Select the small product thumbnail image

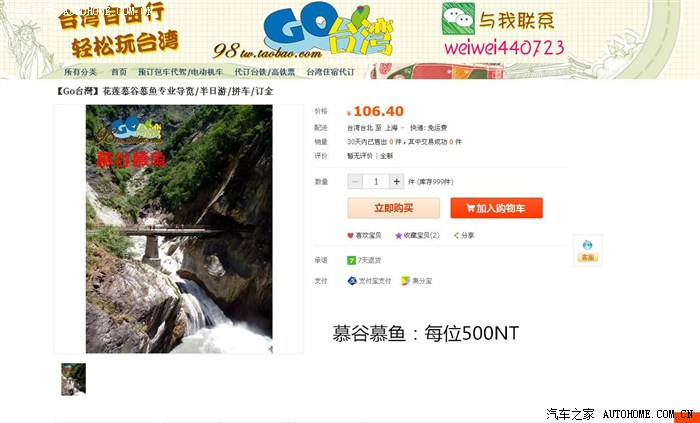(x=74, y=379)
